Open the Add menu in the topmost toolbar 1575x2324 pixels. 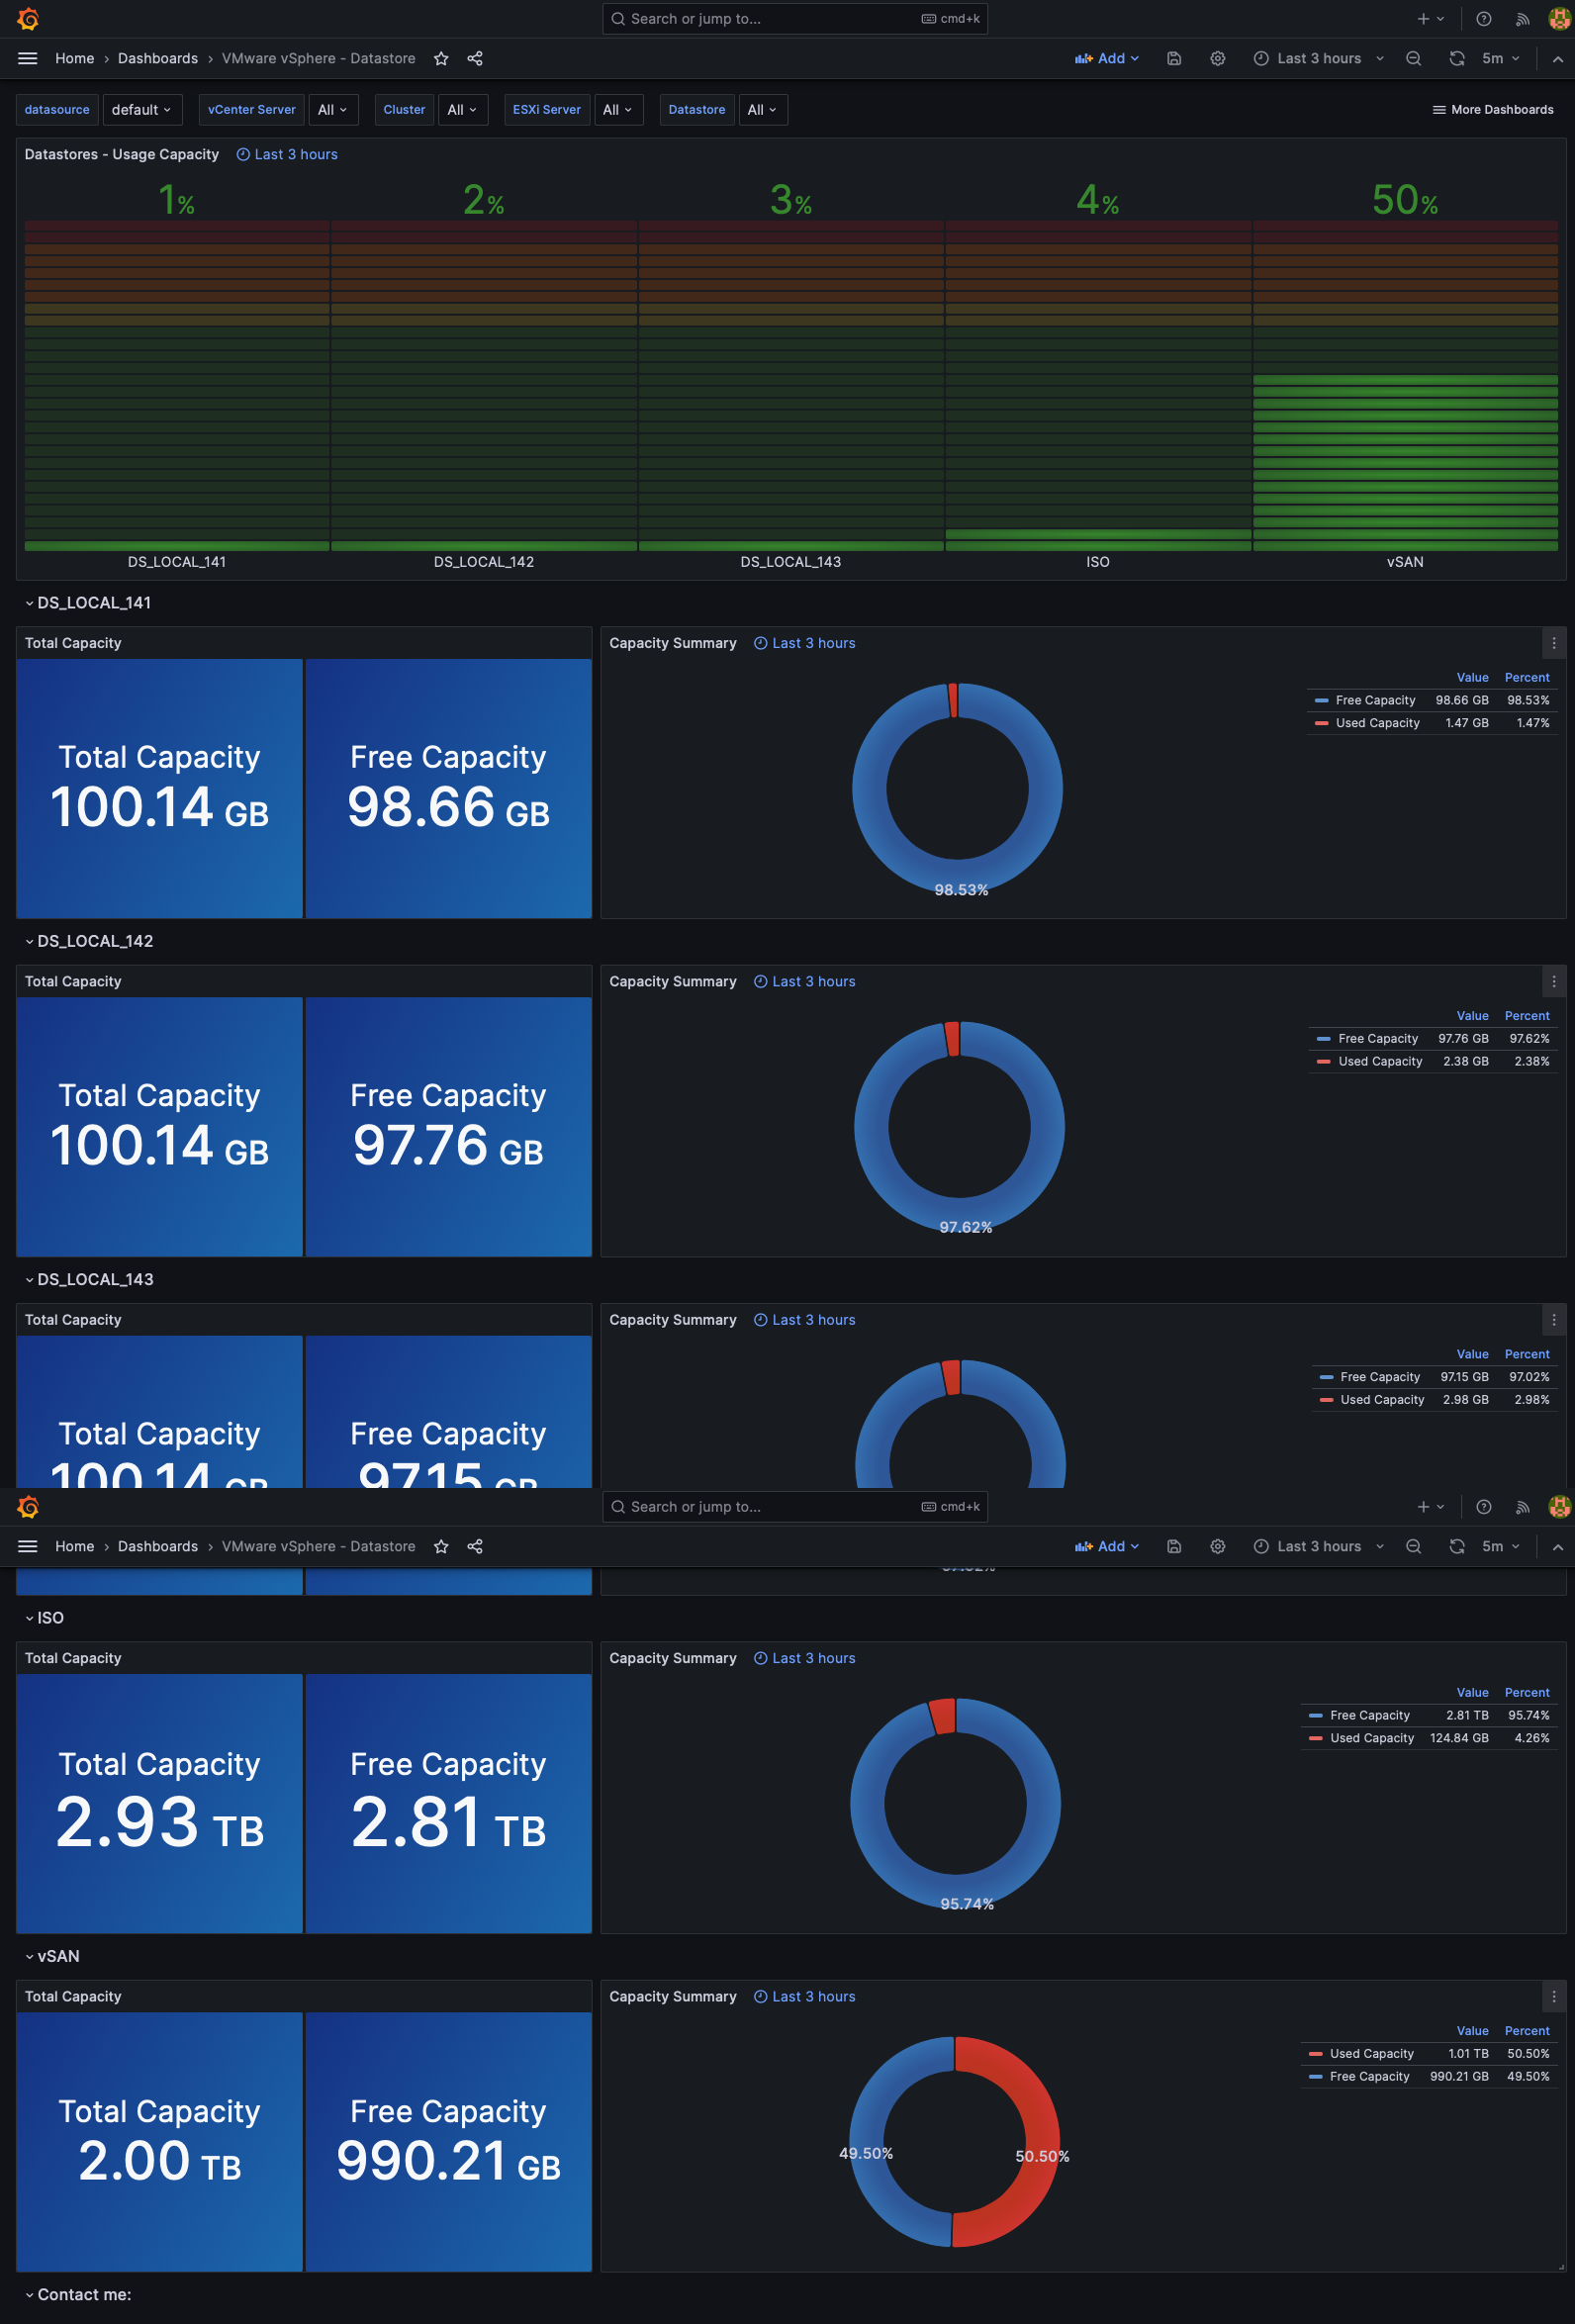[x=1107, y=58]
